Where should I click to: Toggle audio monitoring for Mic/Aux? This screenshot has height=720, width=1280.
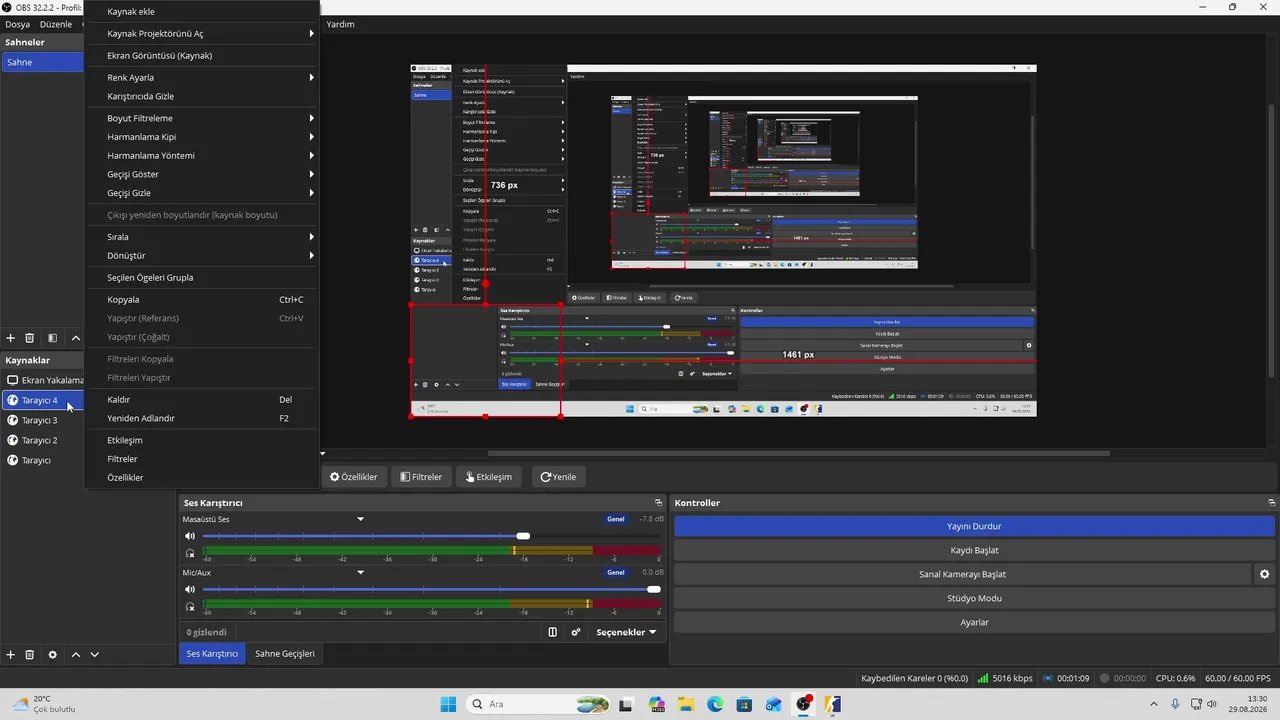click(190, 606)
